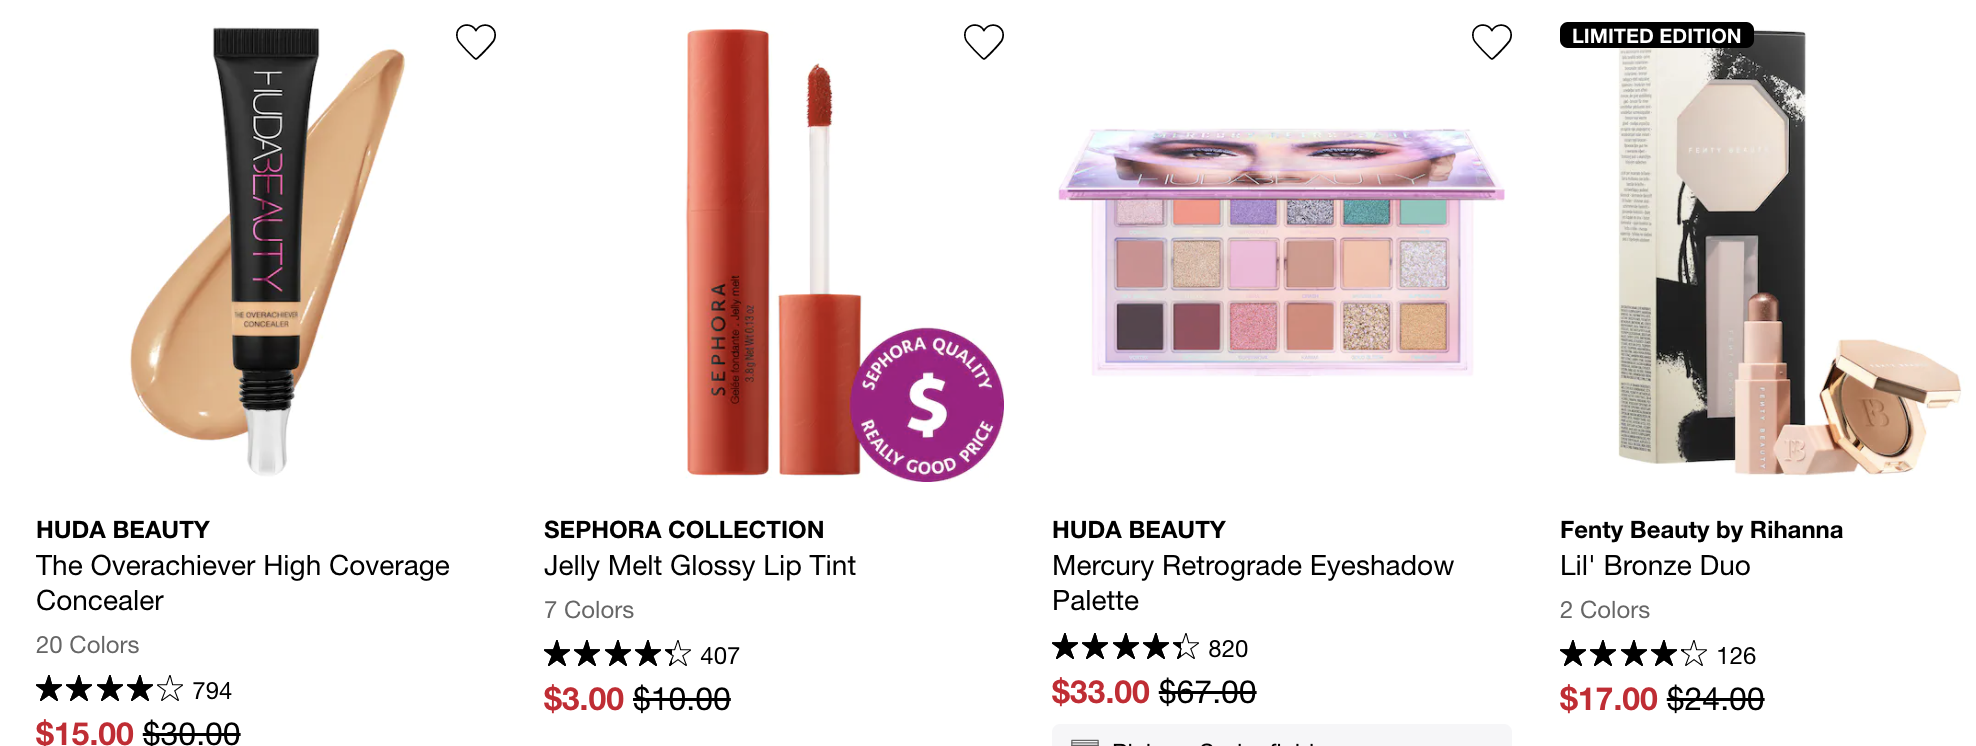This screenshot has width=1976, height=746.
Task: Open Jelly Melt Glossy Lip Tint link
Action: pyautogui.click(x=700, y=566)
